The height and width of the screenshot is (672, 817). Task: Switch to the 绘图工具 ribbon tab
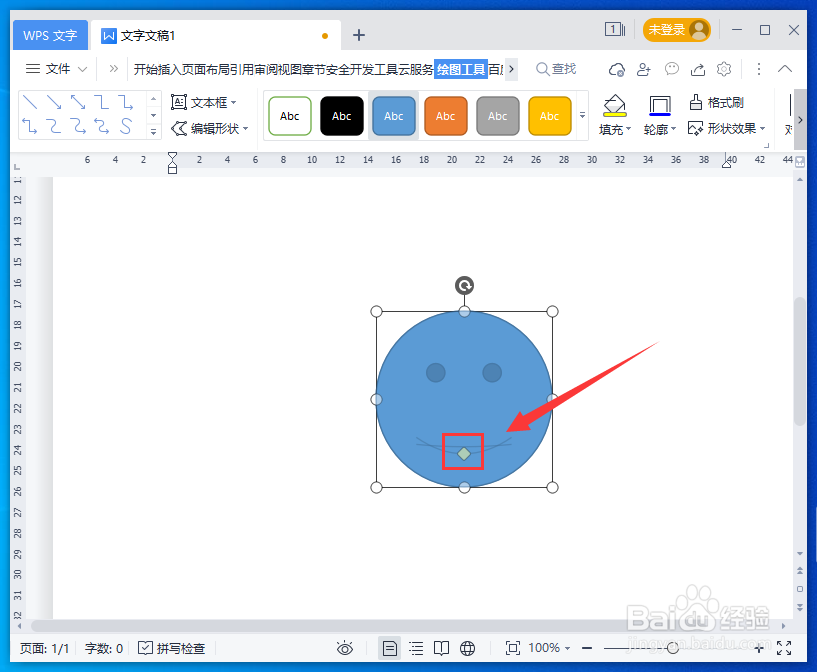tap(461, 69)
